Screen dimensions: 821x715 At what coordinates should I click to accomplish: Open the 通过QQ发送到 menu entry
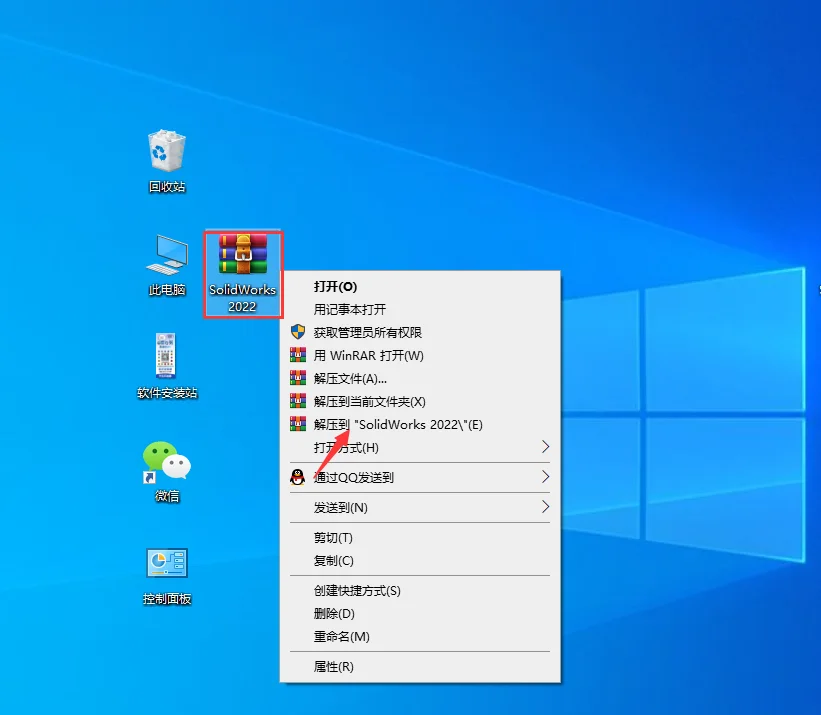coord(420,477)
